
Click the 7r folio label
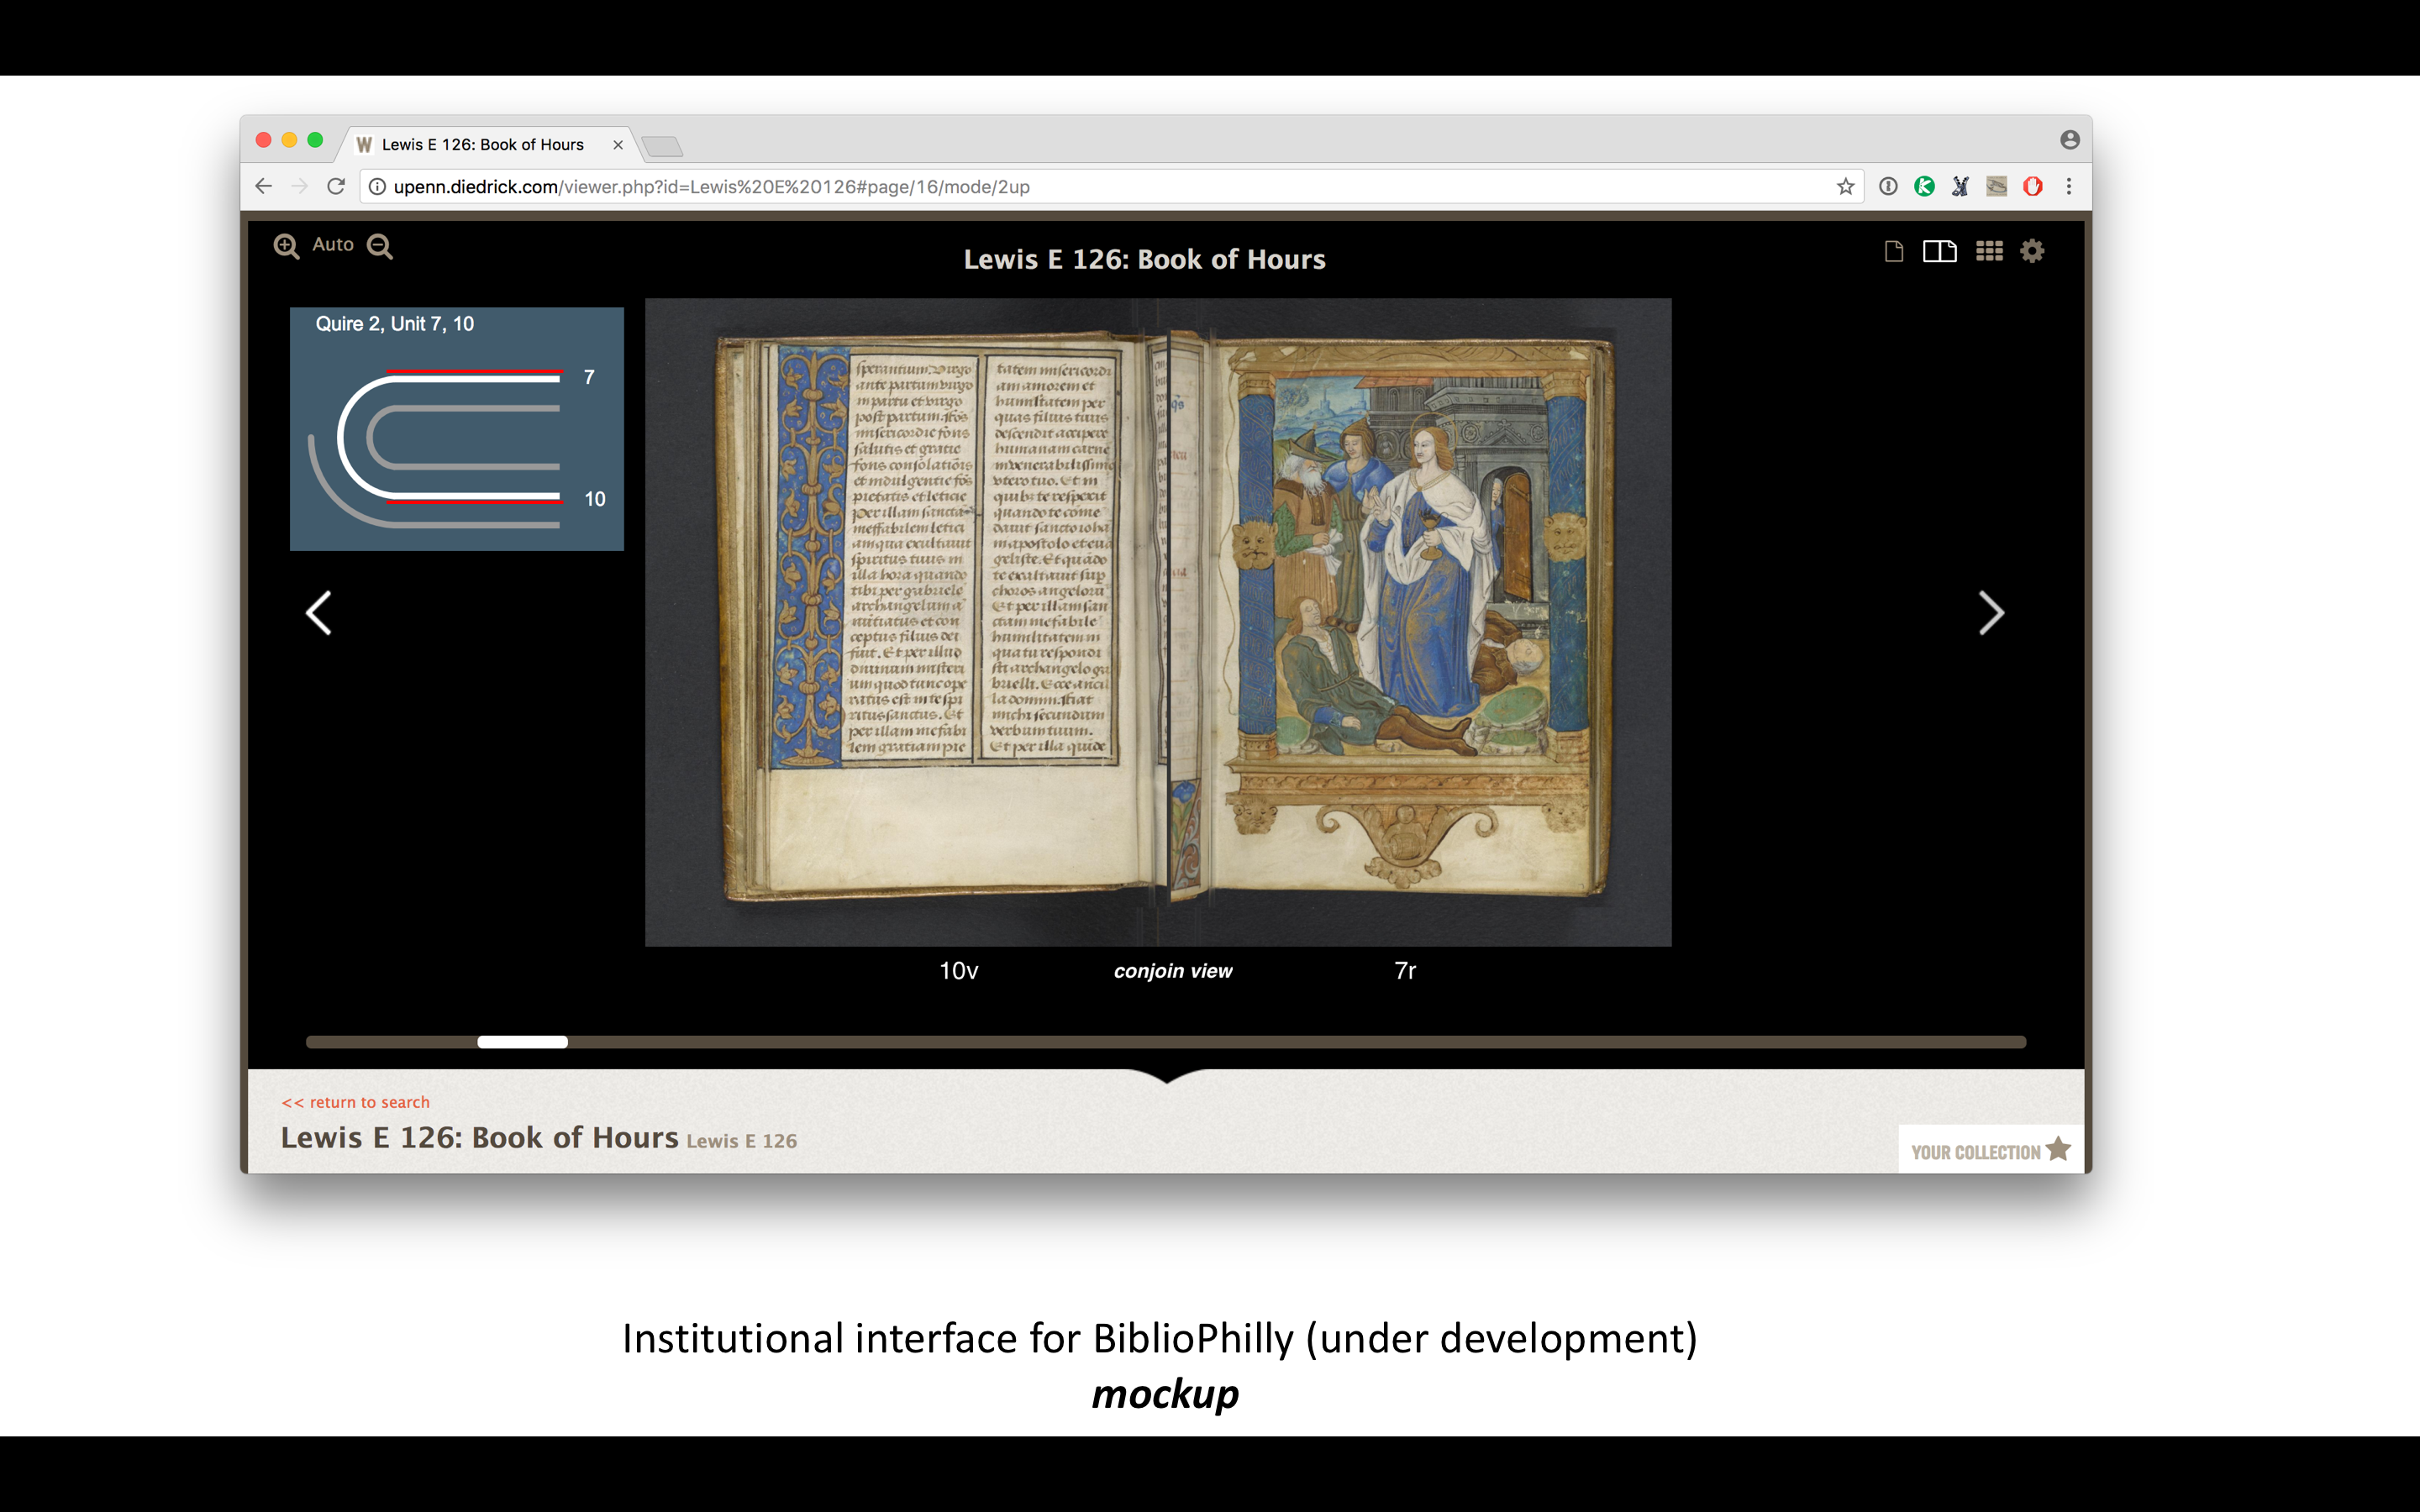pos(1405,971)
